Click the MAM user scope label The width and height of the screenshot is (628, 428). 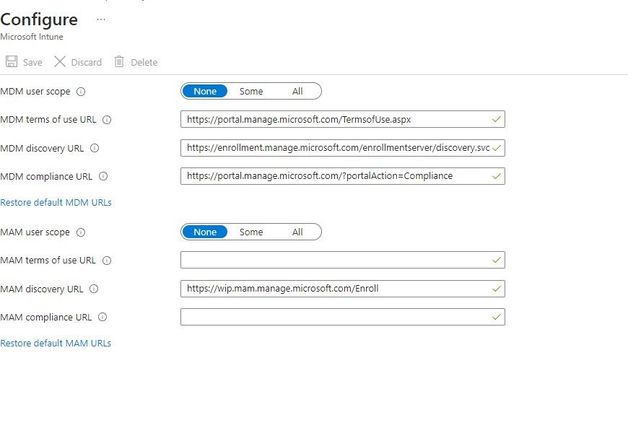(35, 233)
